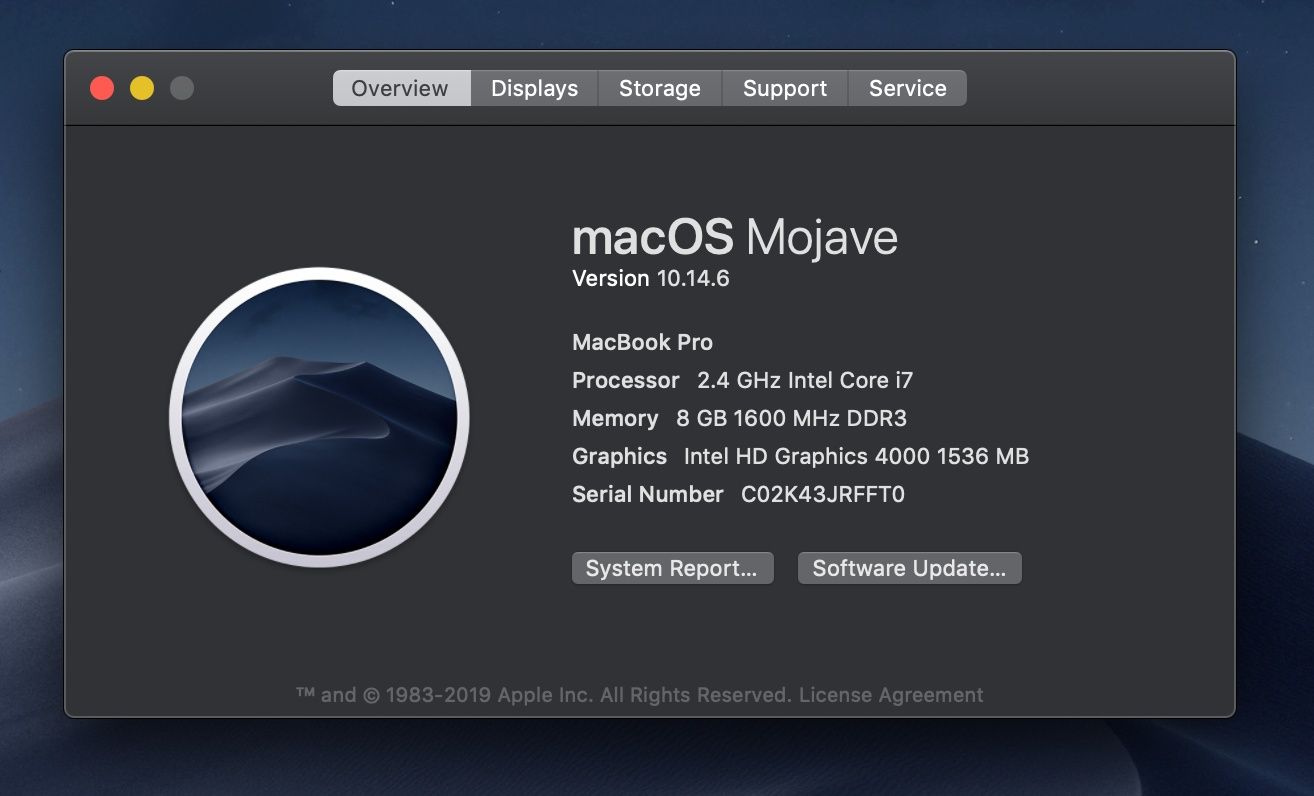Open System Report
Image resolution: width=1314 pixels, height=796 pixels.
click(x=672, y=568)
